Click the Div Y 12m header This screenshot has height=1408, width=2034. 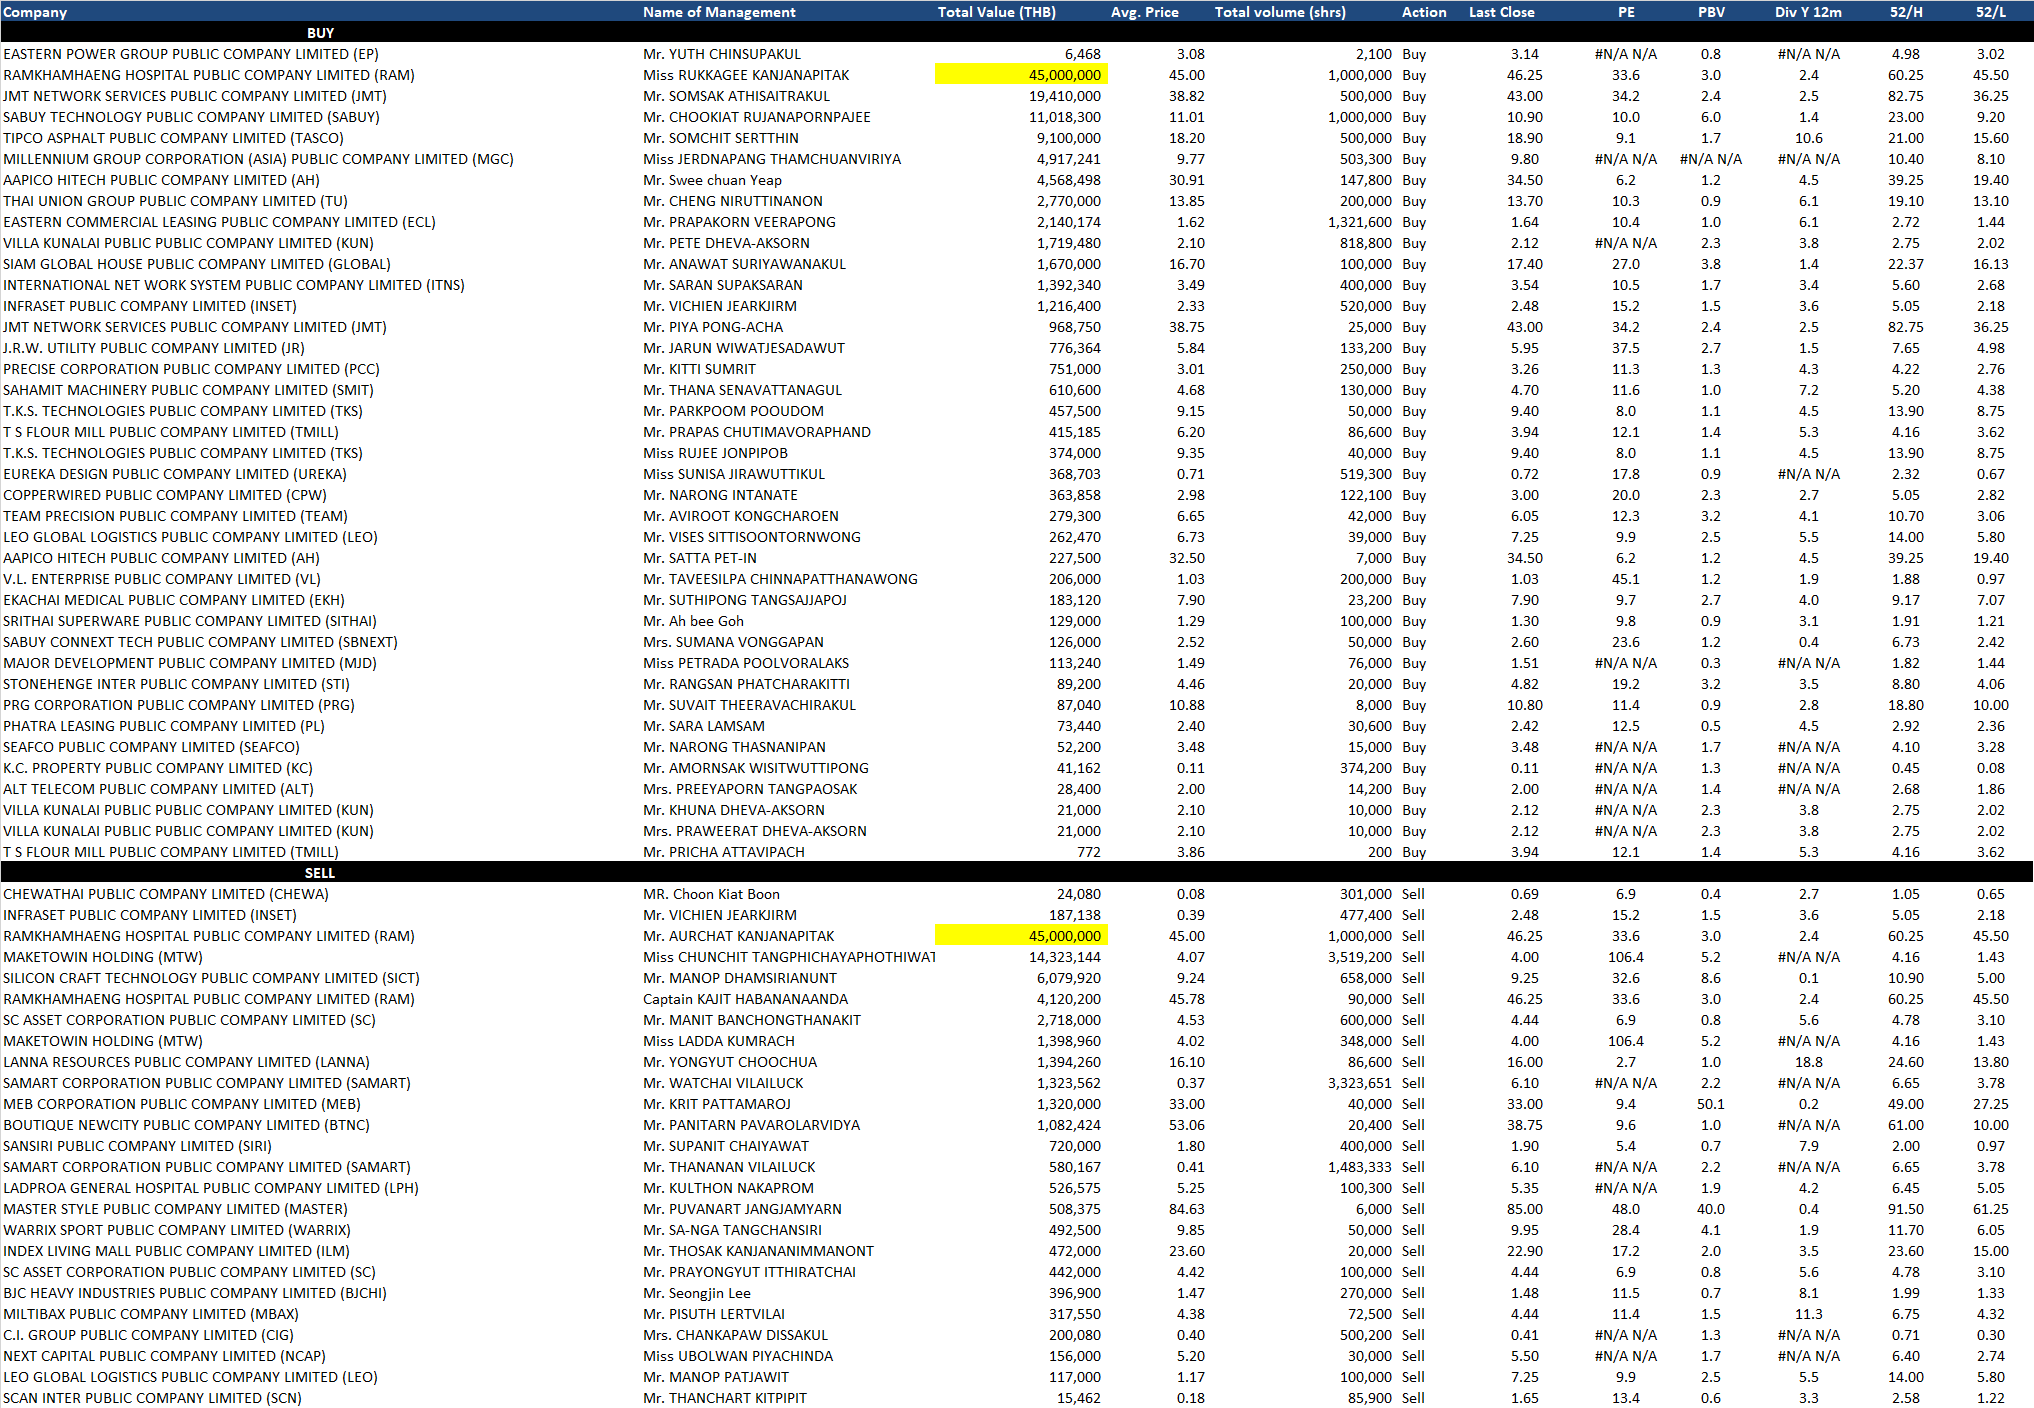[1808, 12]
